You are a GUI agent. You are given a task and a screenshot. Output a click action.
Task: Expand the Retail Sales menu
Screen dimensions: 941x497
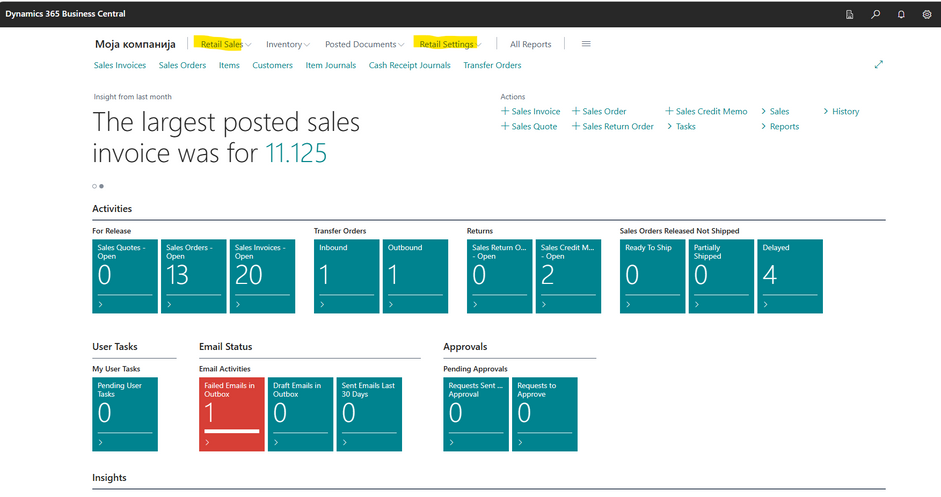point(225,44)
